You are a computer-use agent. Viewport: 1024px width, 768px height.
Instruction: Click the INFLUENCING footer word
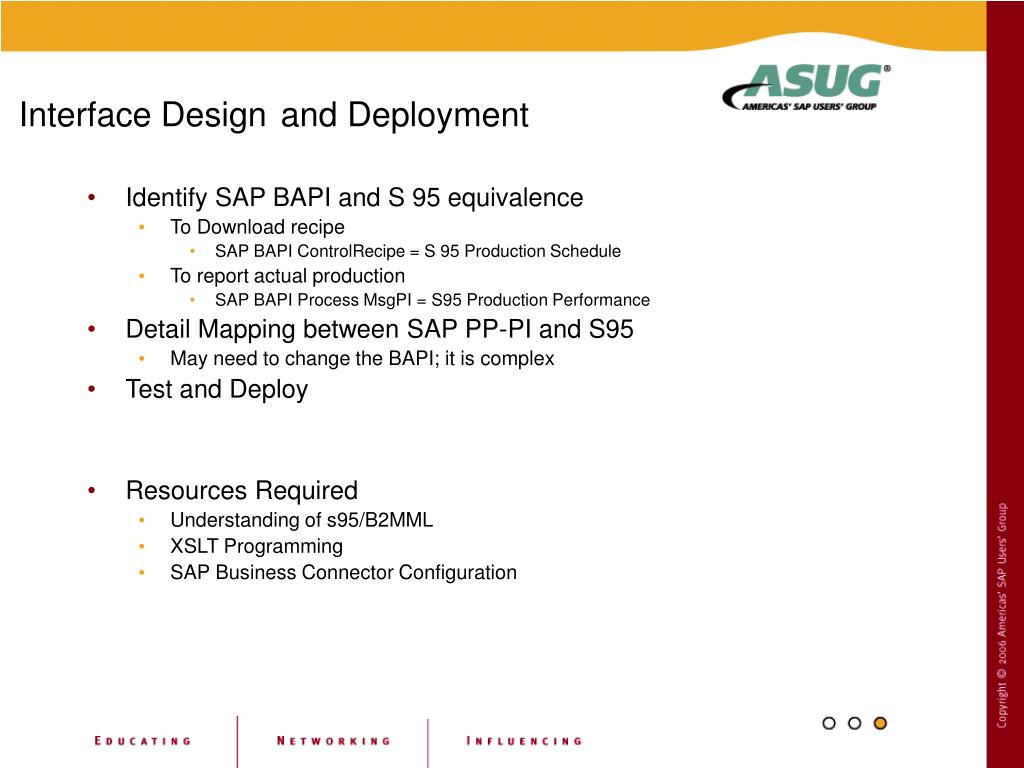click(524, 741)
